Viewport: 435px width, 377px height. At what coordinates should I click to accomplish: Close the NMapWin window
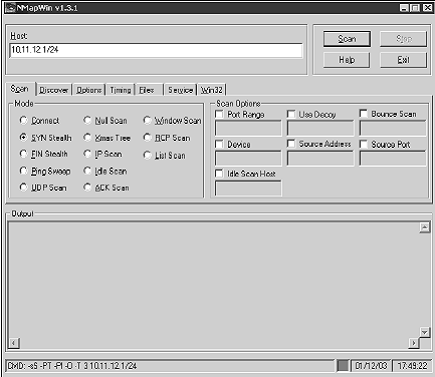pyautogui.click(x=427, y=8)
